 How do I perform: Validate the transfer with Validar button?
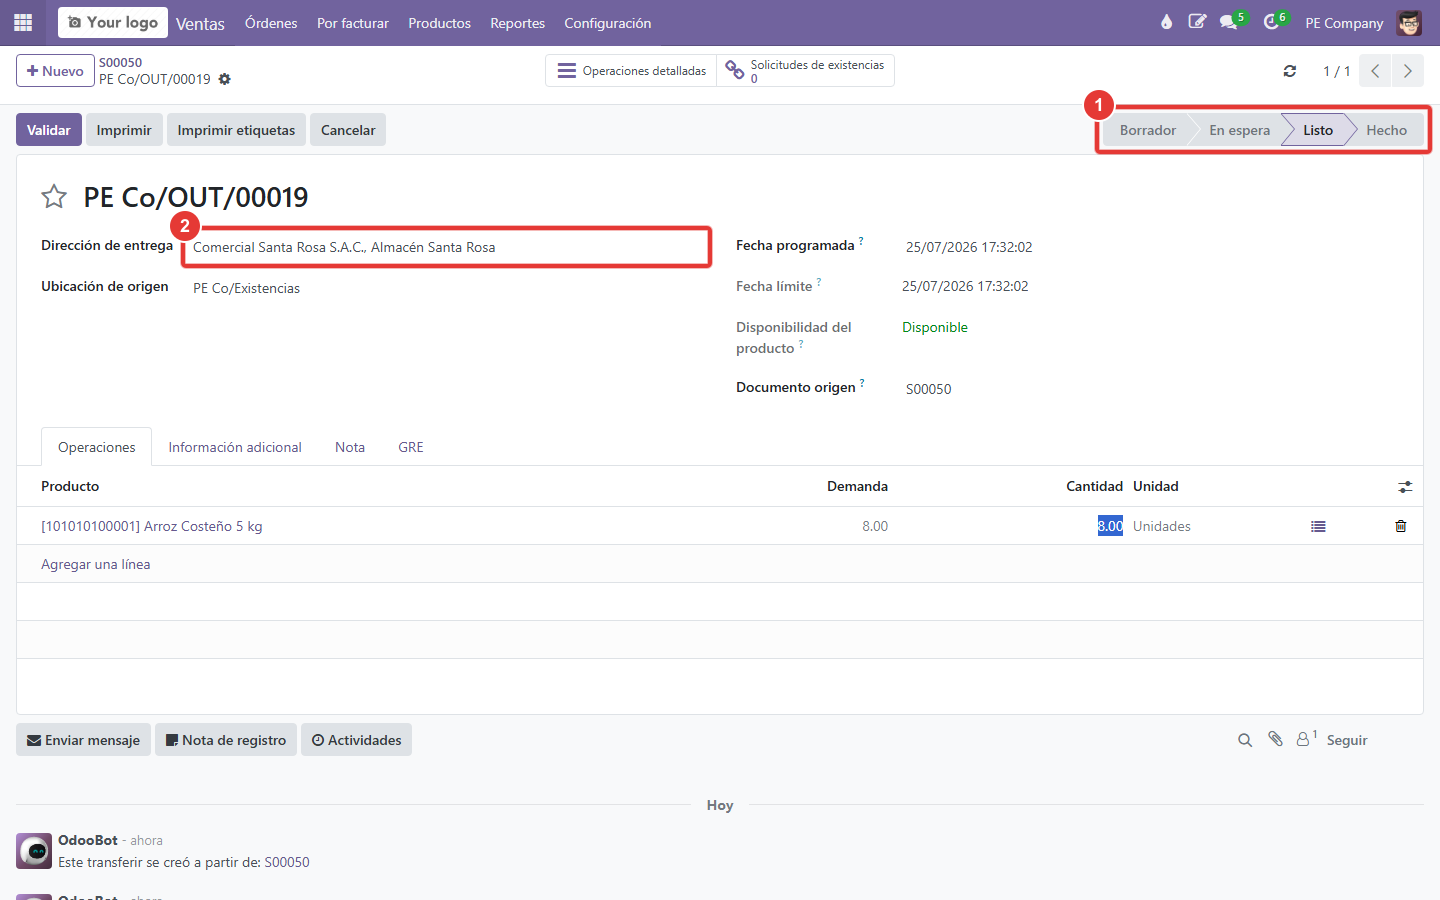pos(49,130)
